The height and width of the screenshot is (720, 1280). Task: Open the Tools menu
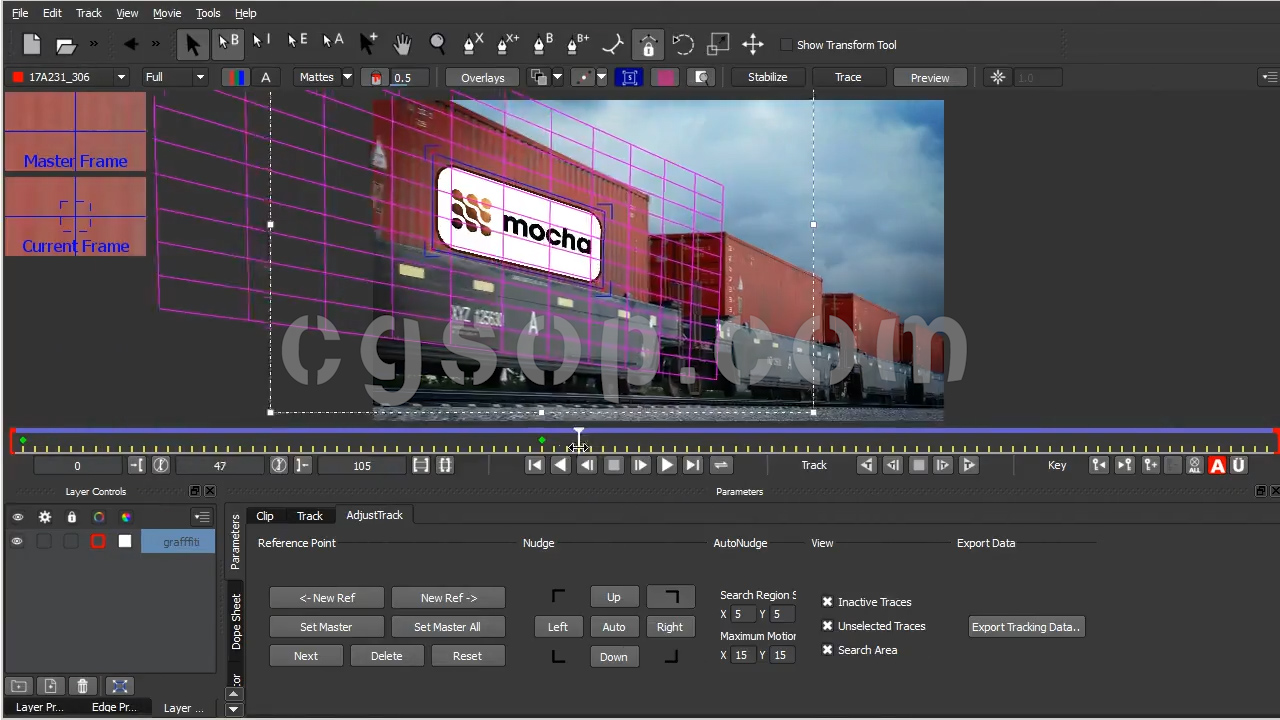[208, 13]
